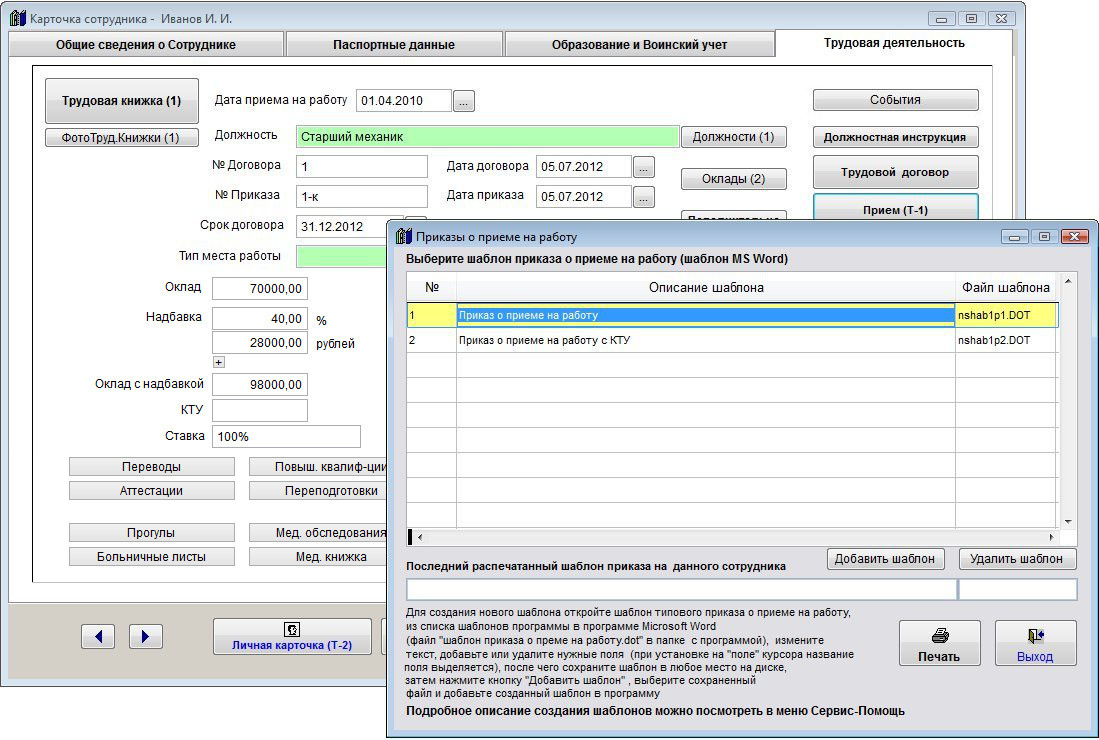This screenshot has width=1099, height=740.
Task: Click the small plus under Надбавка
Action: click(219, 362)
